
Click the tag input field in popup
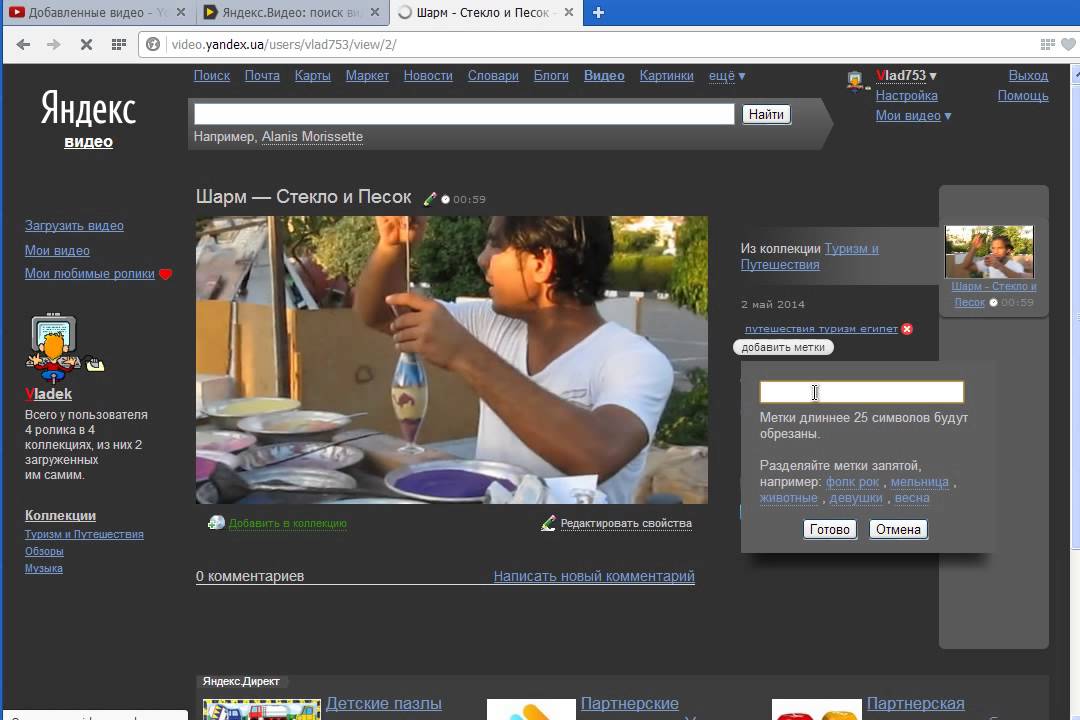pos(861,392)
